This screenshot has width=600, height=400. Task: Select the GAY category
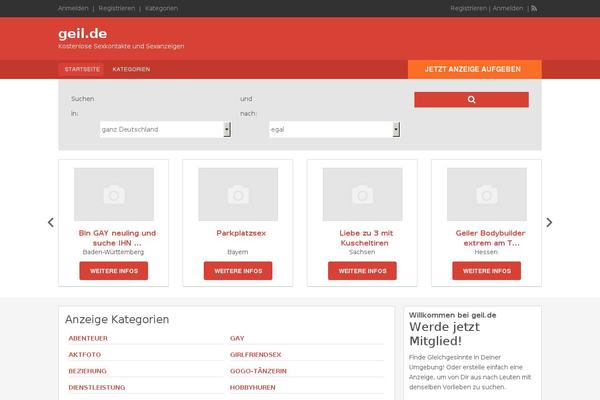237,338
